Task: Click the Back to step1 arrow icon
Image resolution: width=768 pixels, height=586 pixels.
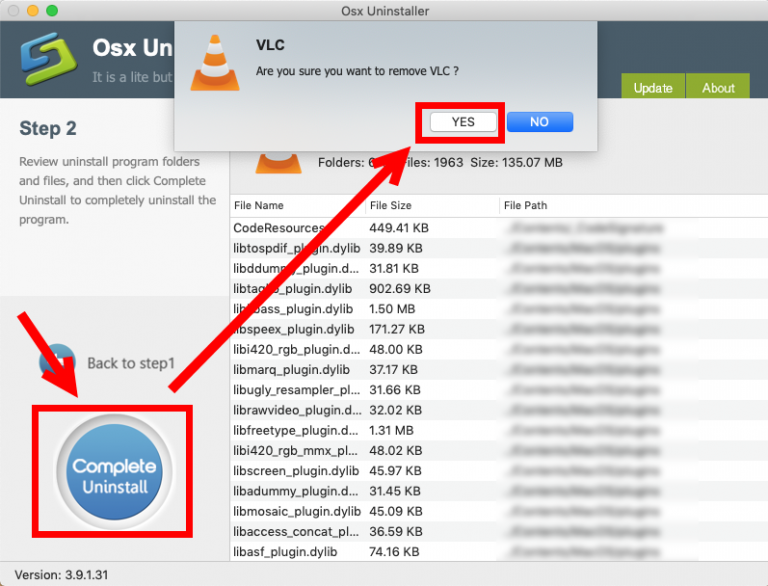Action: [x=58, y=361]
